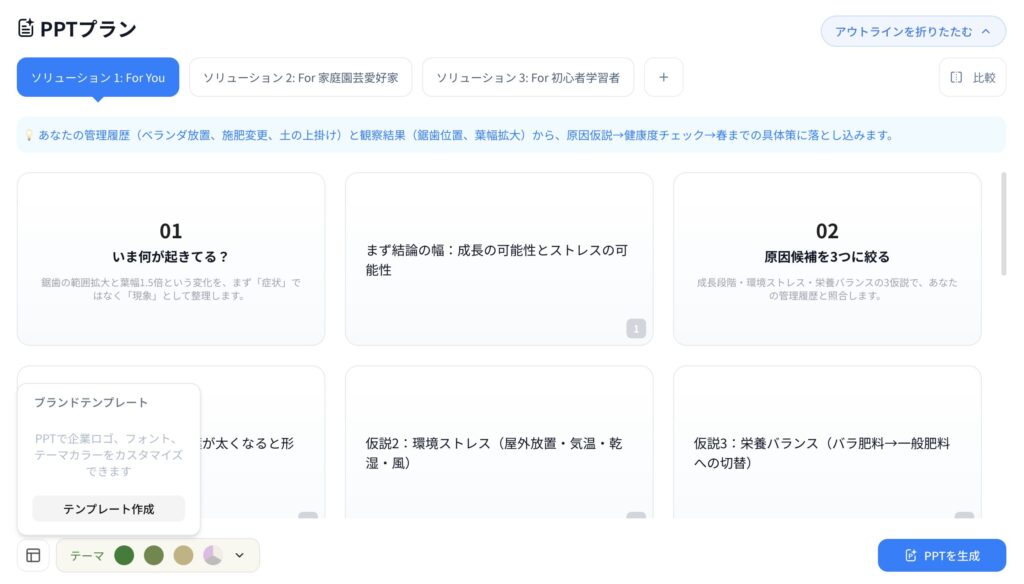Viewport: 1024px width, 584px height.
Task: Choose the beige theme color swatch
Action: (183, 555)
